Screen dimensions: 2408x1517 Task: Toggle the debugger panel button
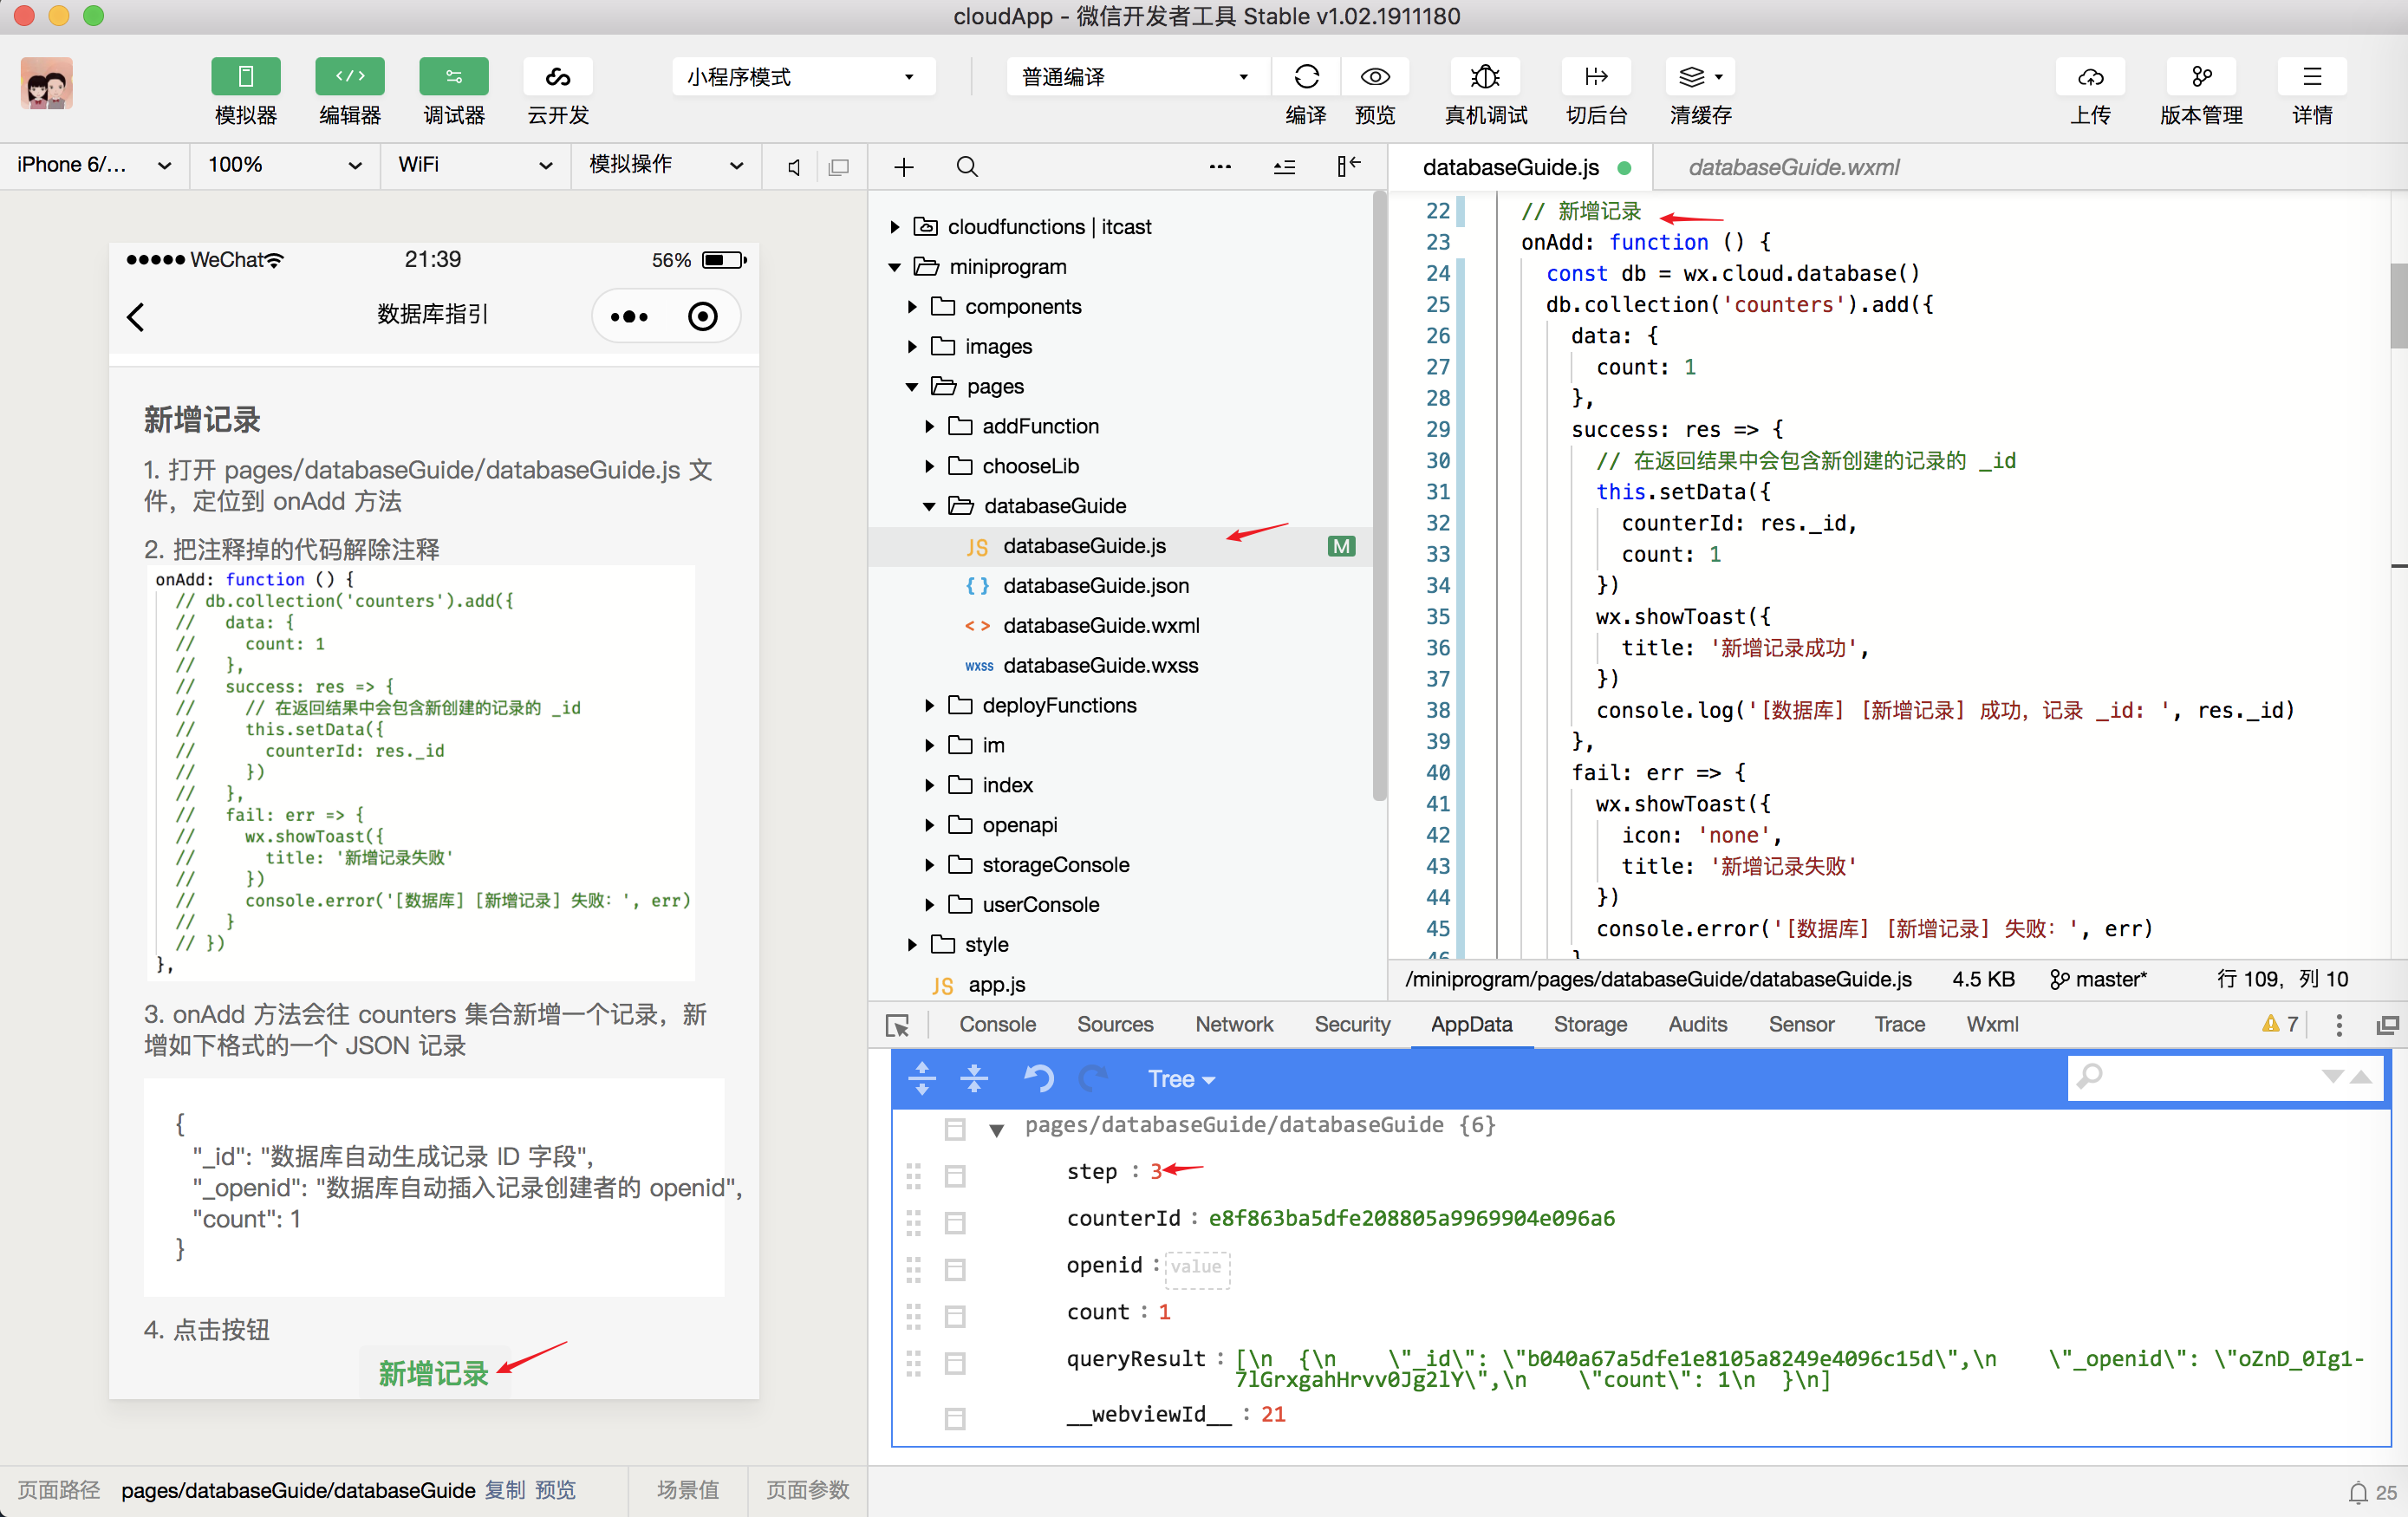[x=453, y=77]
